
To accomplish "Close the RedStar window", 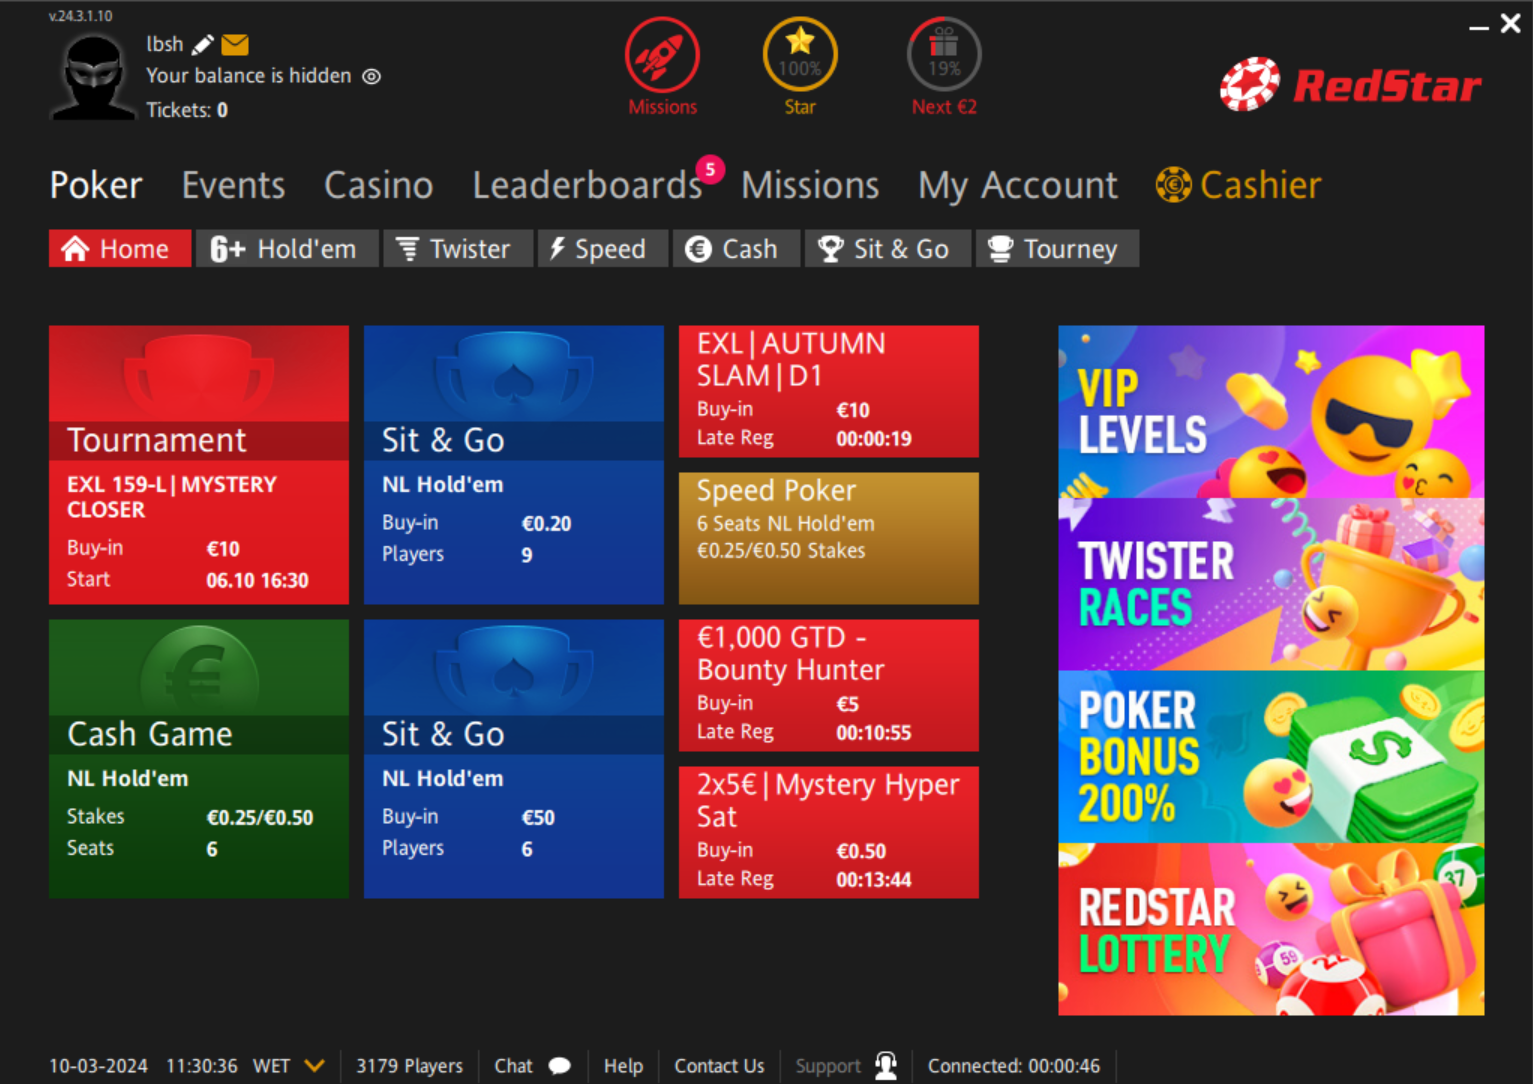I will [1511, 23].
